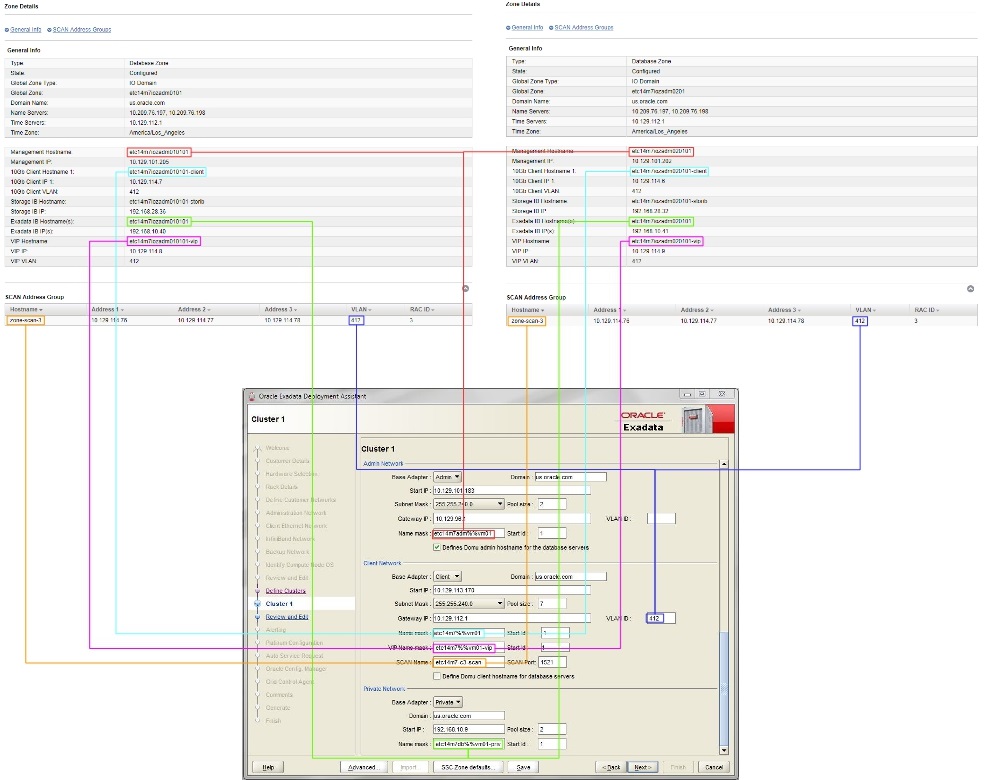
Task: Open Review and Edit link below Cluster 1
Action: point(287,617)
